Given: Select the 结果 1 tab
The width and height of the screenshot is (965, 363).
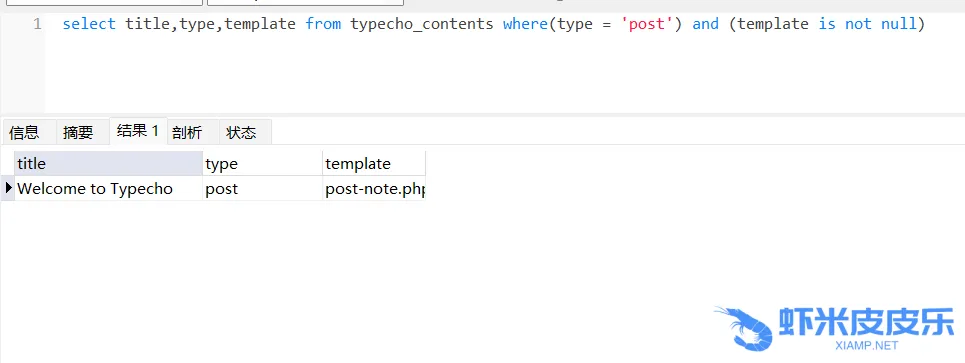Looking at the screenshot, I should [138, 131].
